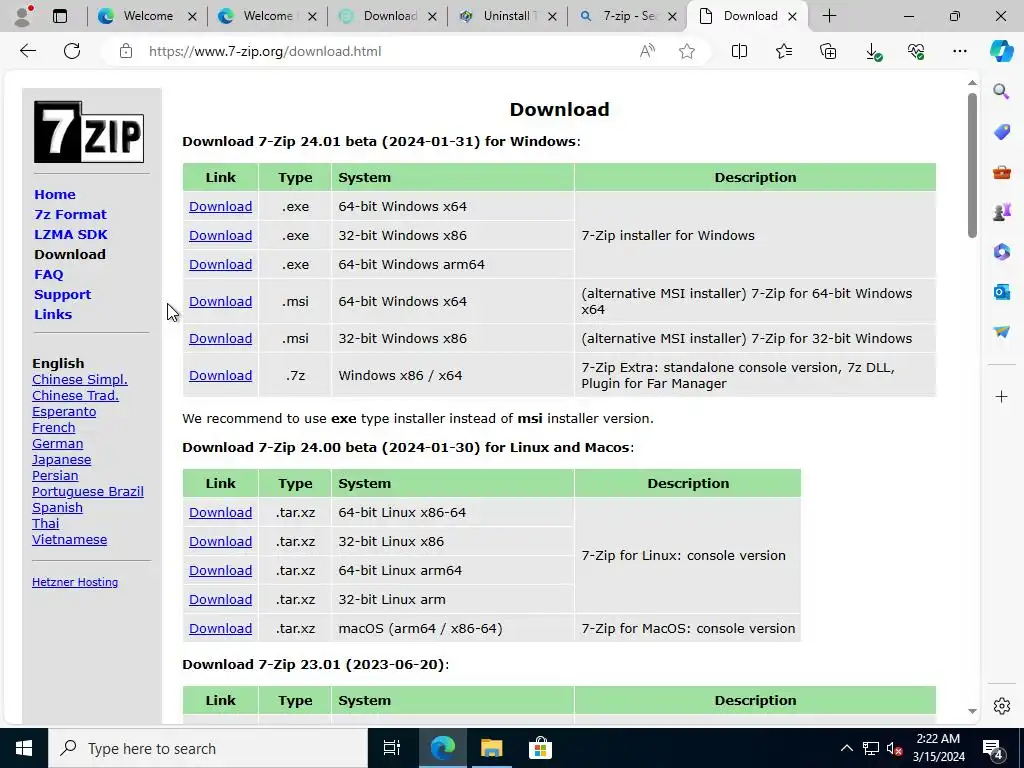1024x768 pixels.
Task: Open Windows Start menu
Action: click(x=24, y=748)
